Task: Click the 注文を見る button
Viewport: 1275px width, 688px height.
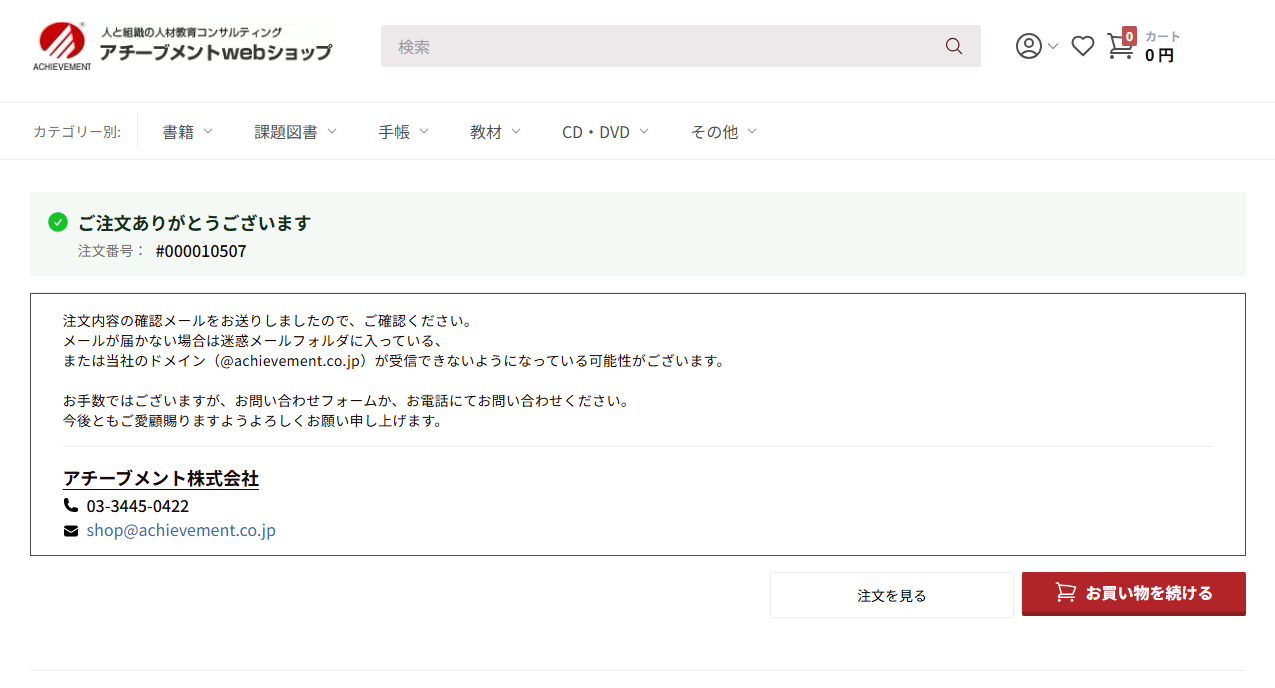Action: 892,595
